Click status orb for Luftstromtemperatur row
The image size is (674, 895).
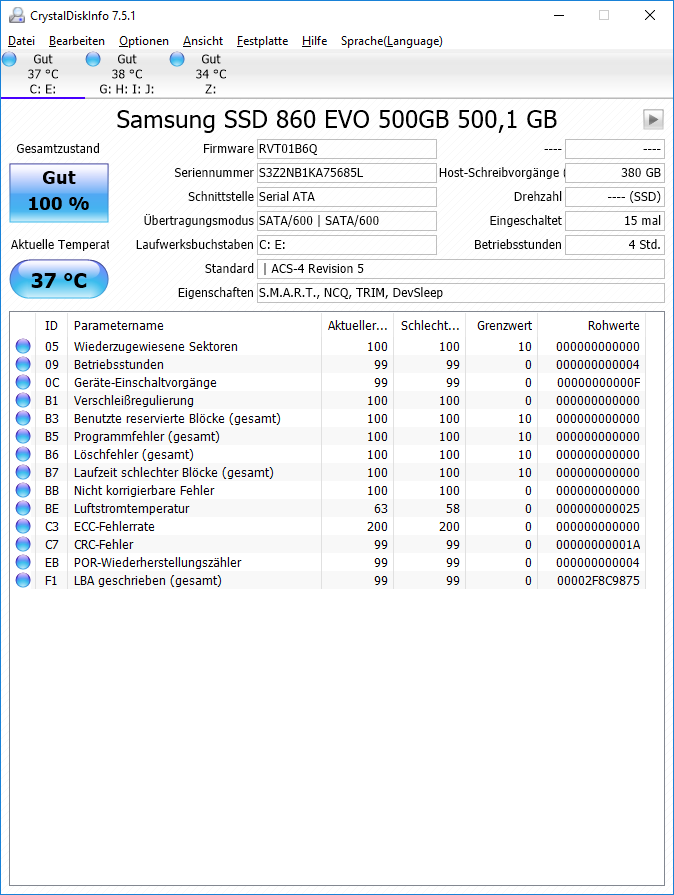[x=23, y=508]
